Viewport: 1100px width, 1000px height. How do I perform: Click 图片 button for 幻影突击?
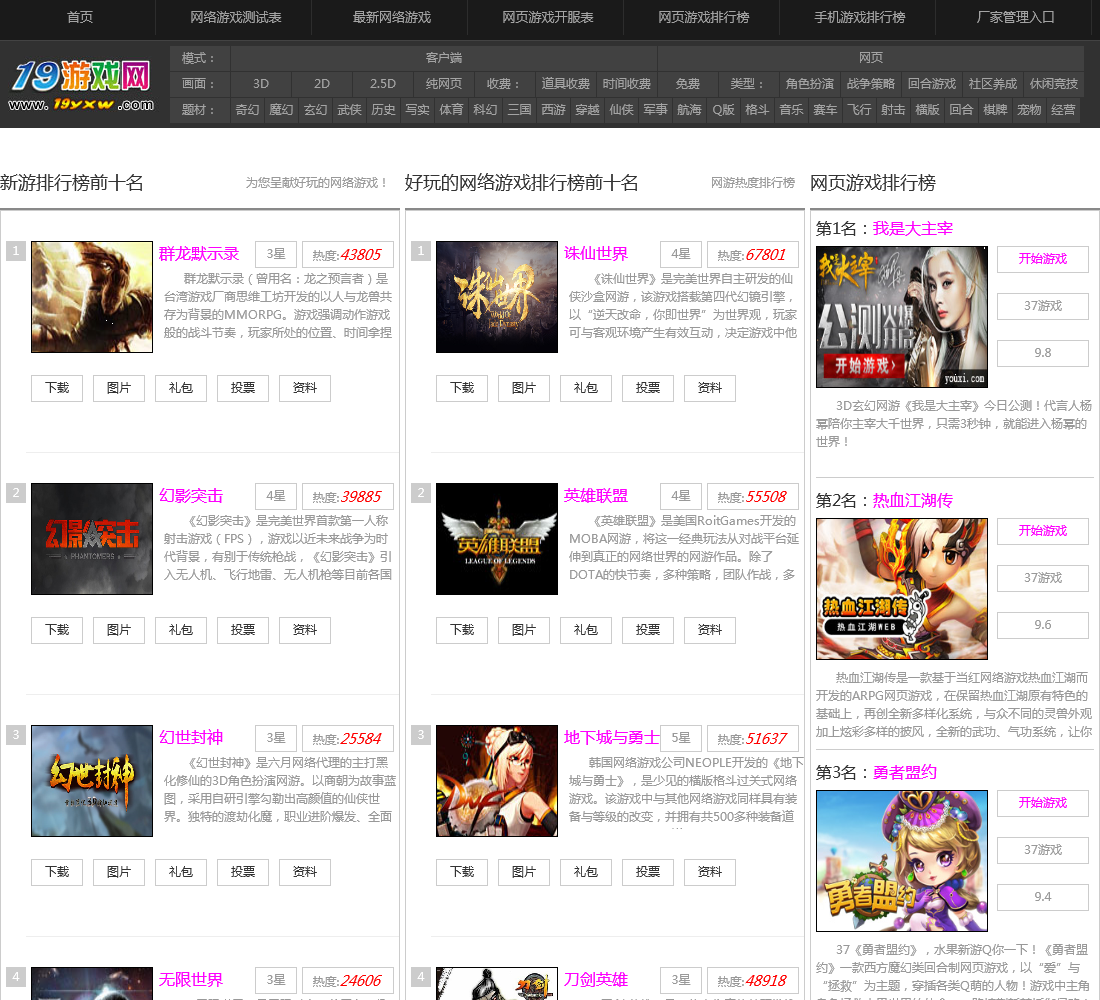click(119, 630)
